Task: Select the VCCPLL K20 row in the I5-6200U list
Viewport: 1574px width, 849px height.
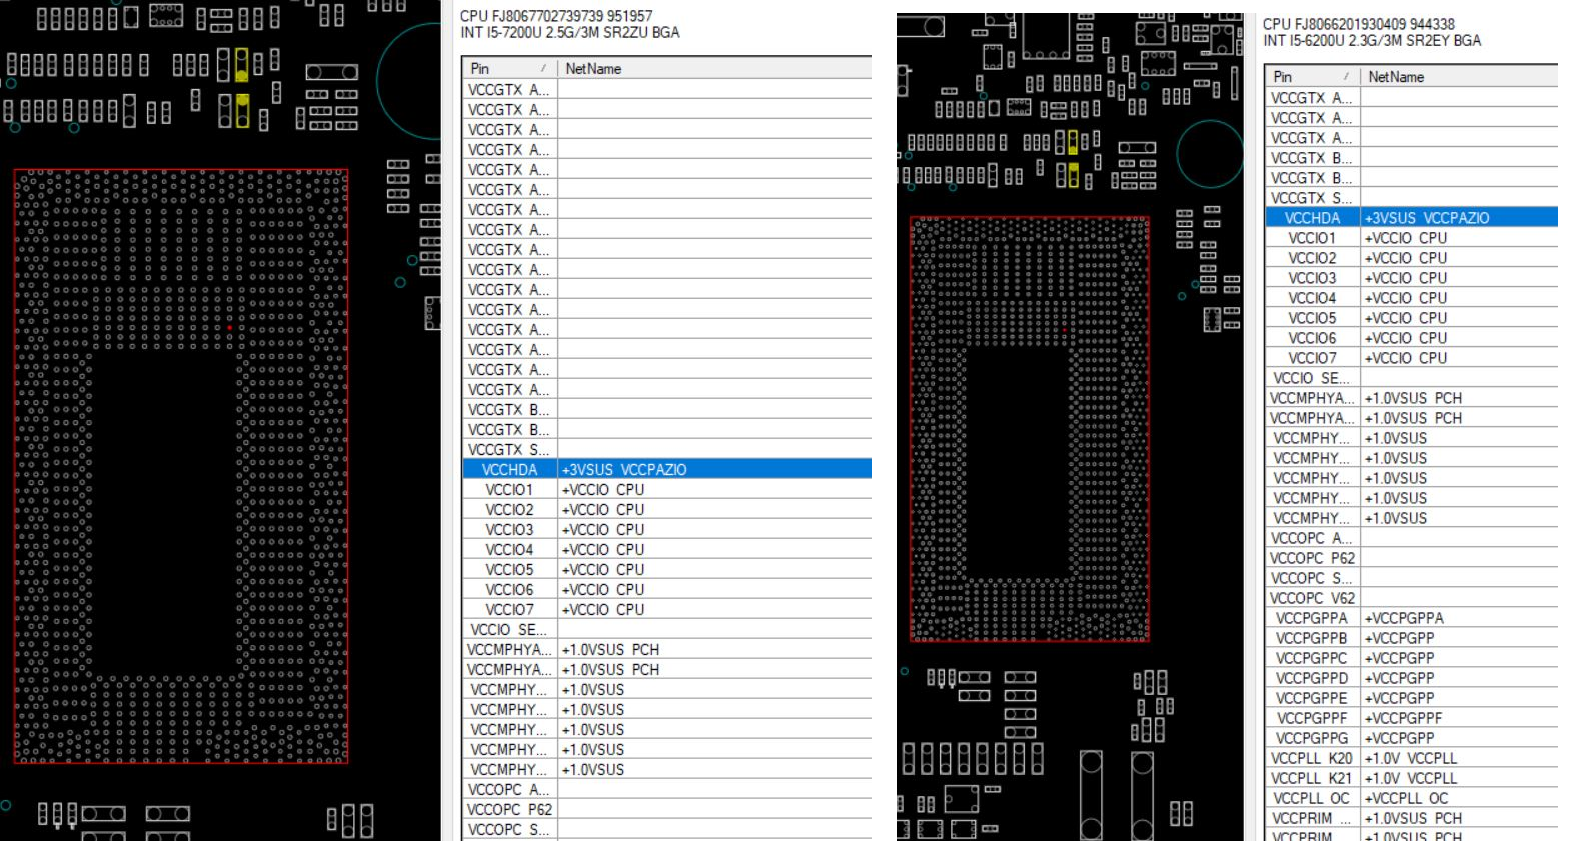Action: coord(1311,758)
